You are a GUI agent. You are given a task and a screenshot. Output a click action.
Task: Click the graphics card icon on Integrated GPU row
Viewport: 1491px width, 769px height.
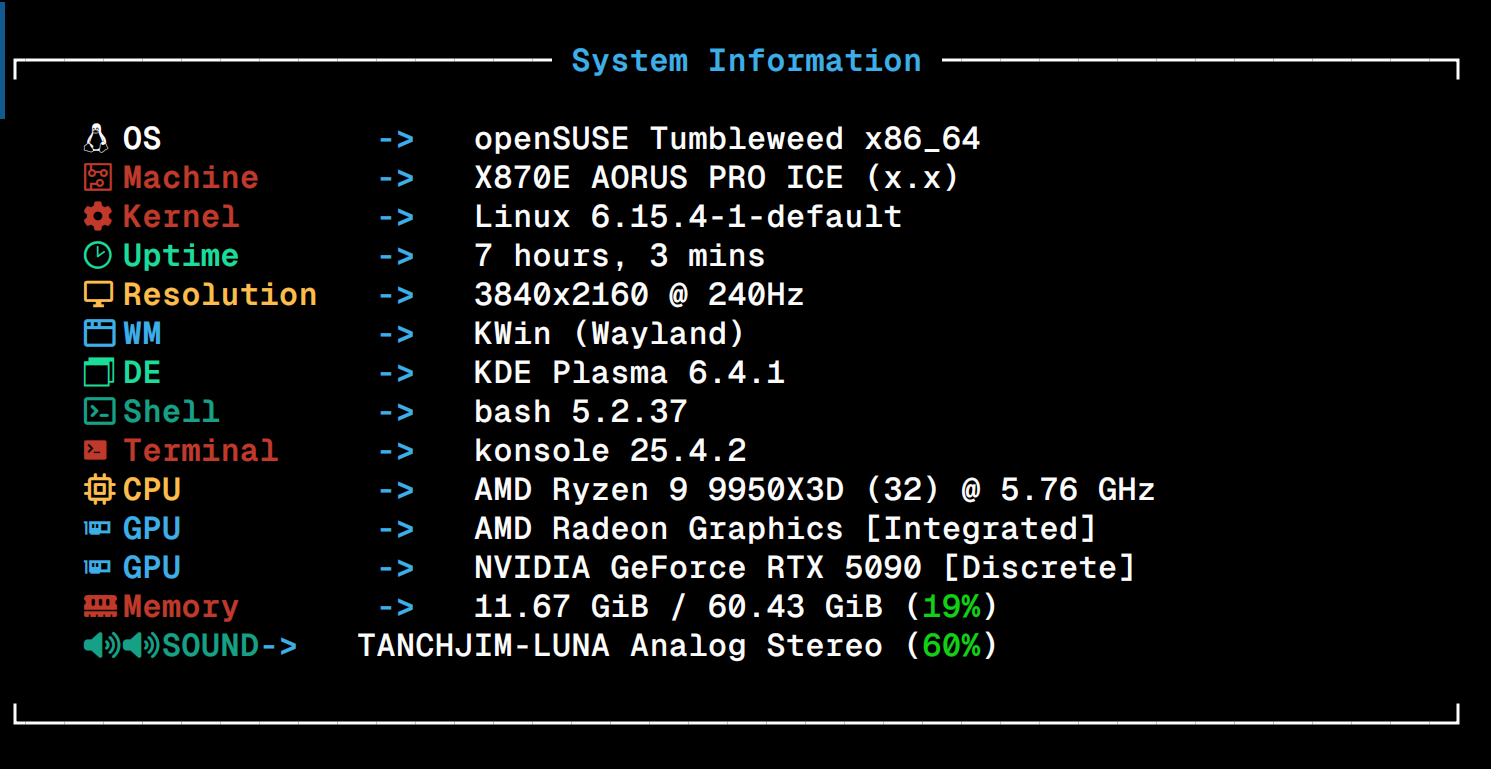tap(97, 528)
